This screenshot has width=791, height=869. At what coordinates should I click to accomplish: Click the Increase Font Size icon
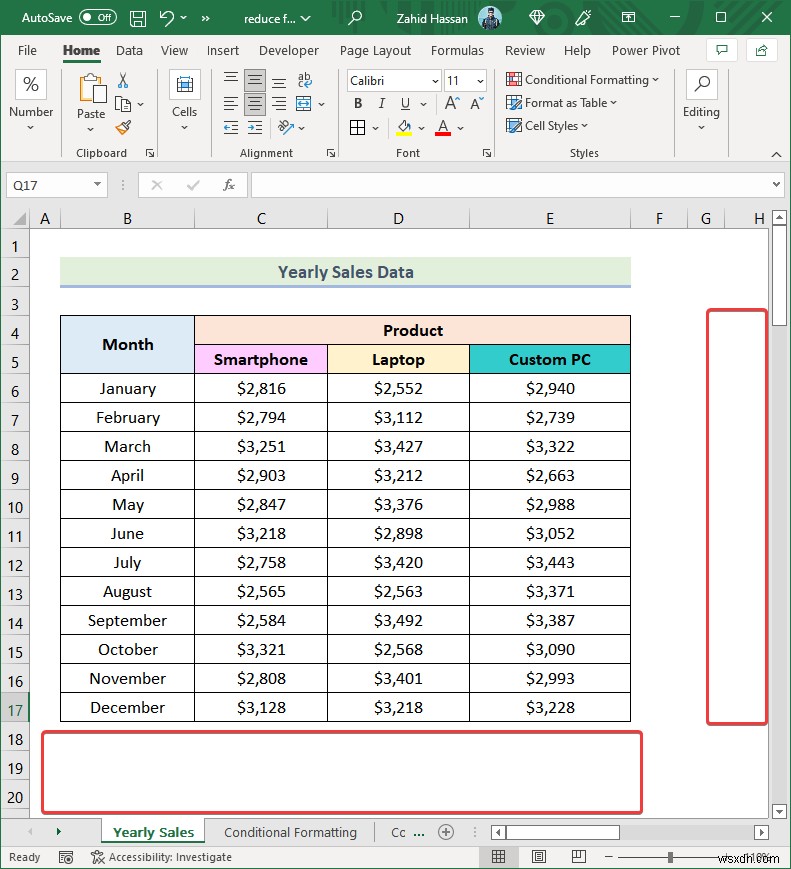coord(452,104)
